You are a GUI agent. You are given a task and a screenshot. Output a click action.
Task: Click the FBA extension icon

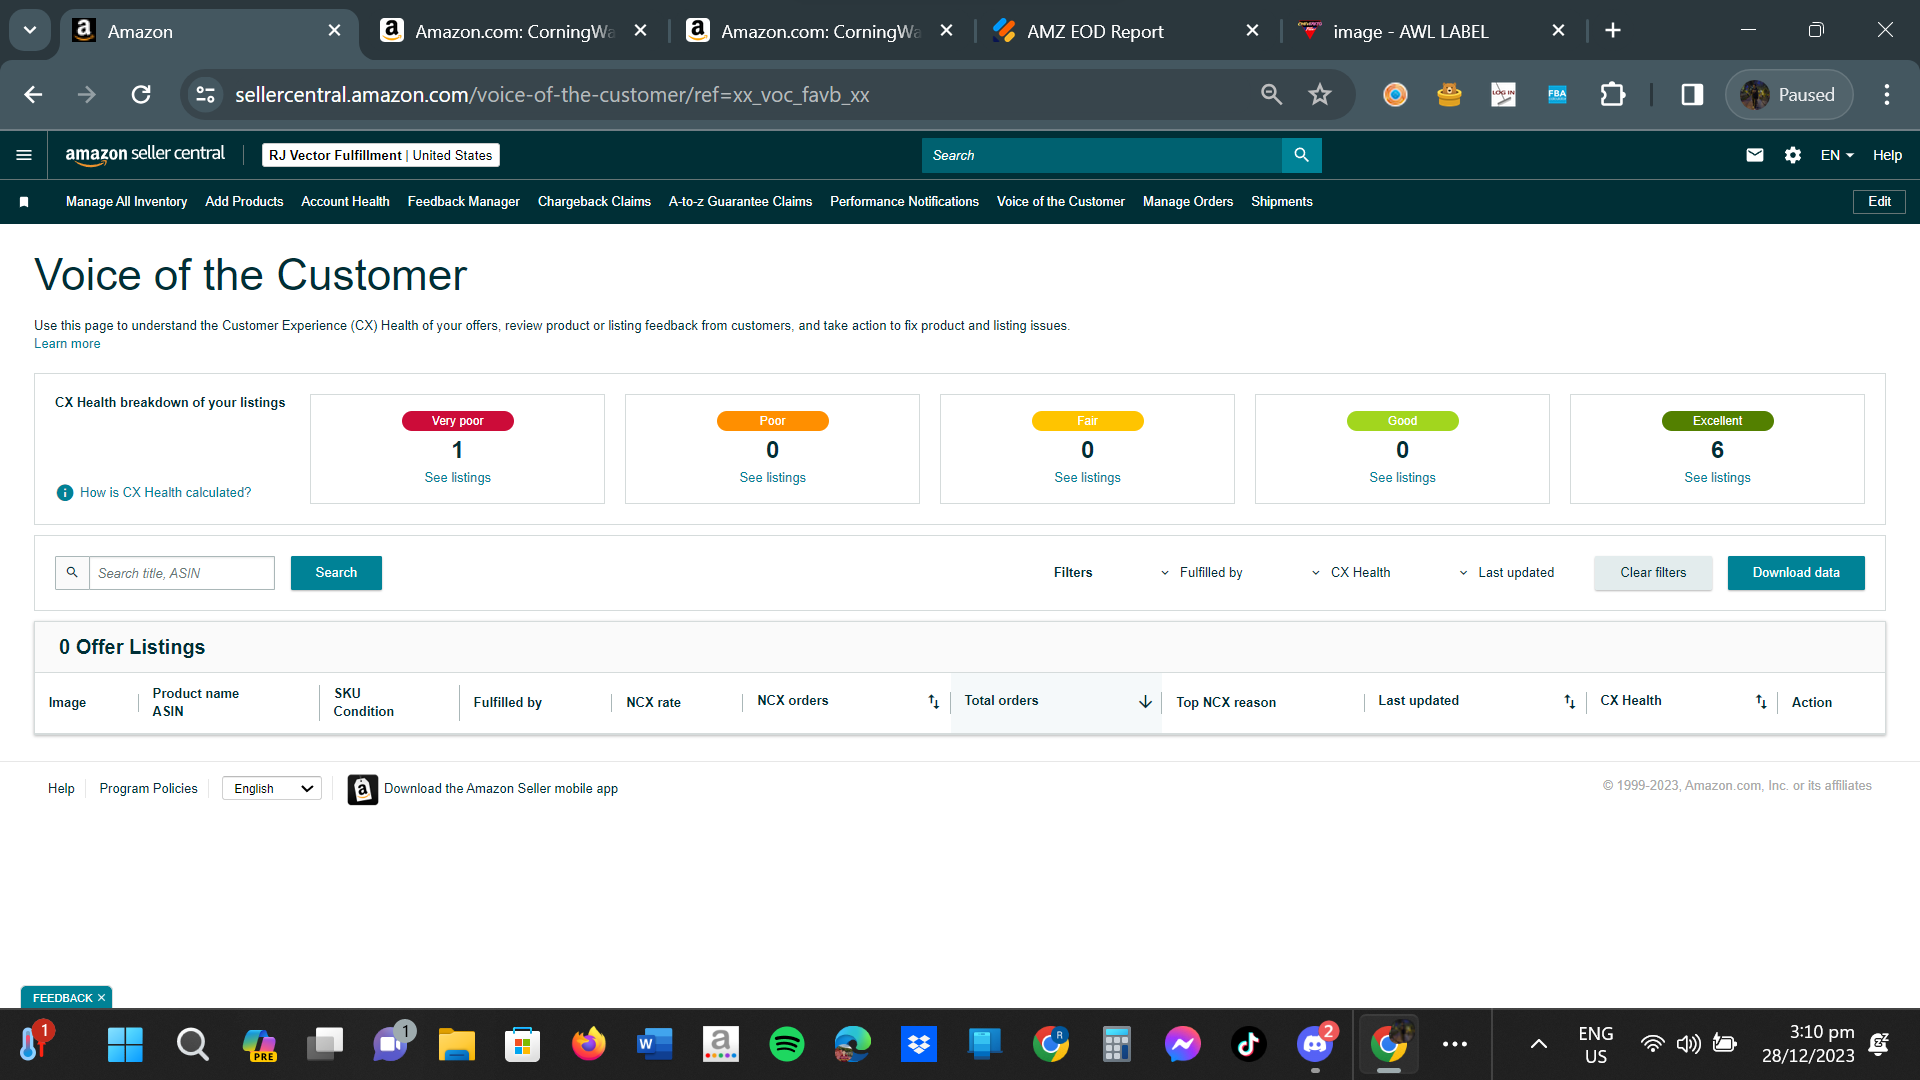[1557, 95]
